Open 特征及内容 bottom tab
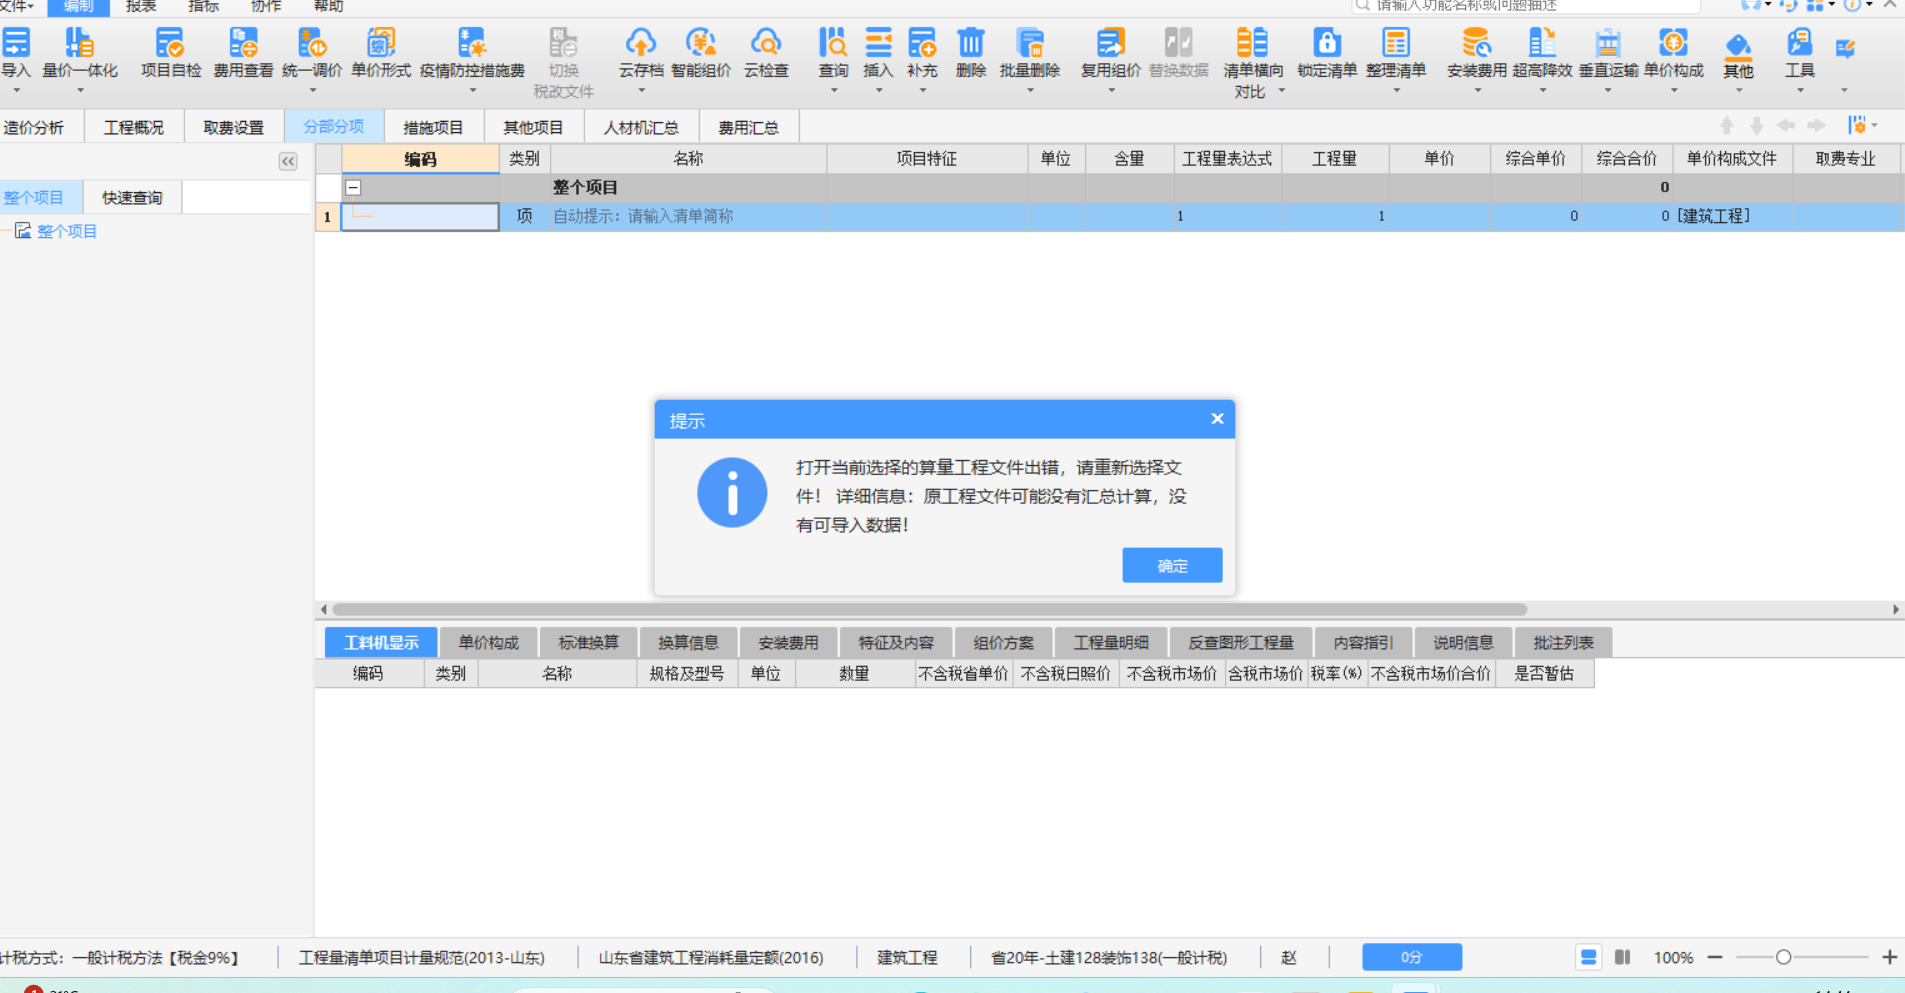1905x993 pixels. click(896, 642)
